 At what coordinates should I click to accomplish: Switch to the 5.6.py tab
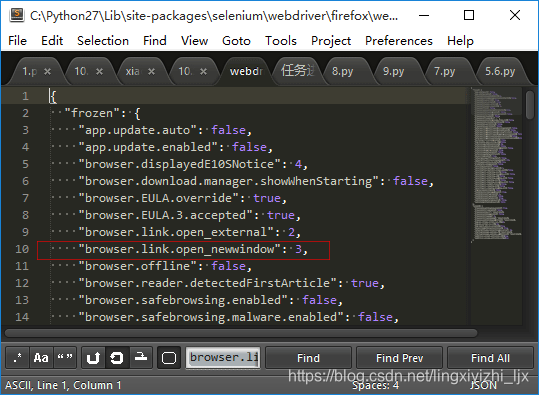click(500, 71)
